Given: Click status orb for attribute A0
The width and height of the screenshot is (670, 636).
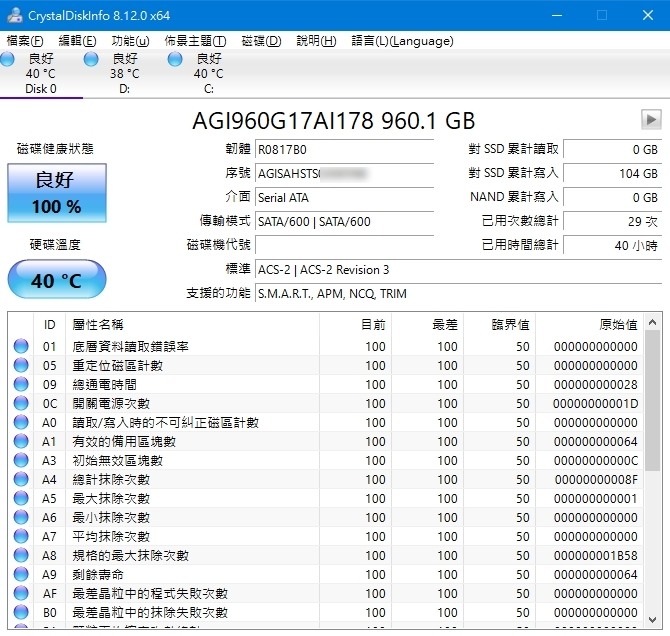Looking at the screenshot, I should tap(21, 422).
